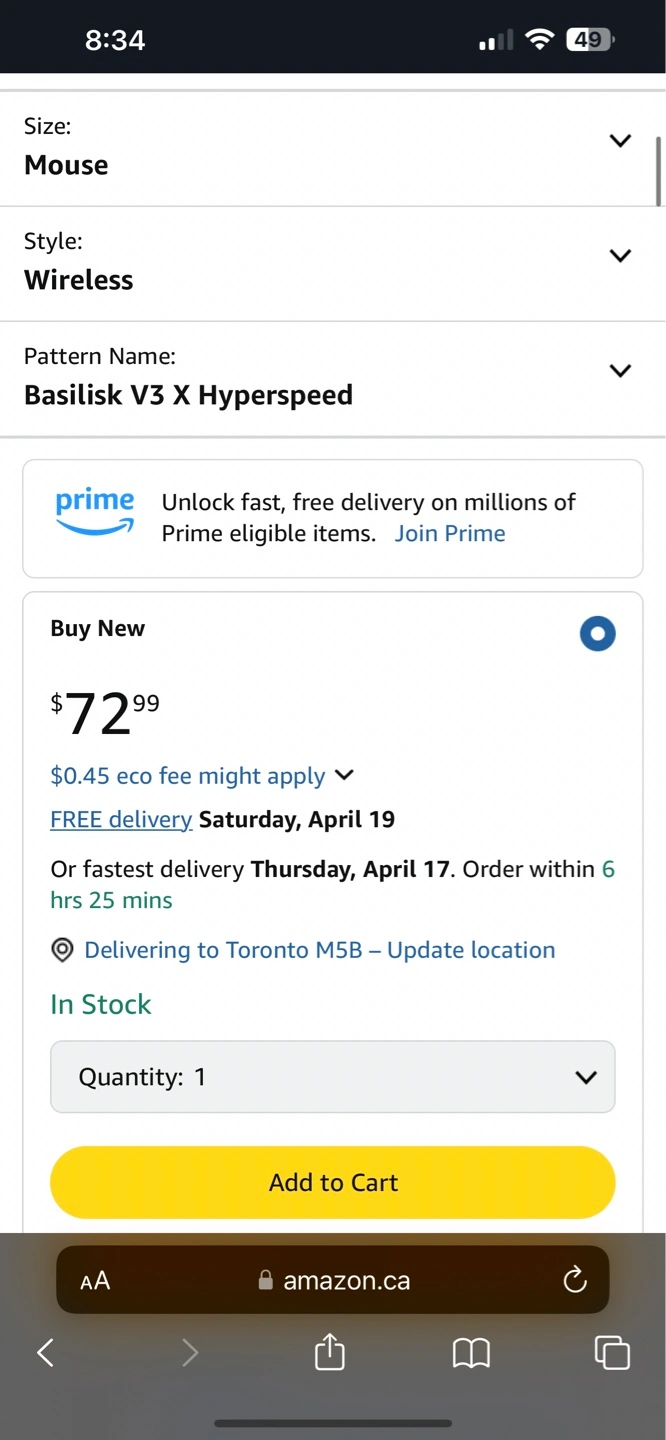Update the Toronto M5B delivery location
666x1440 pixels.
(x=319, y=950)
